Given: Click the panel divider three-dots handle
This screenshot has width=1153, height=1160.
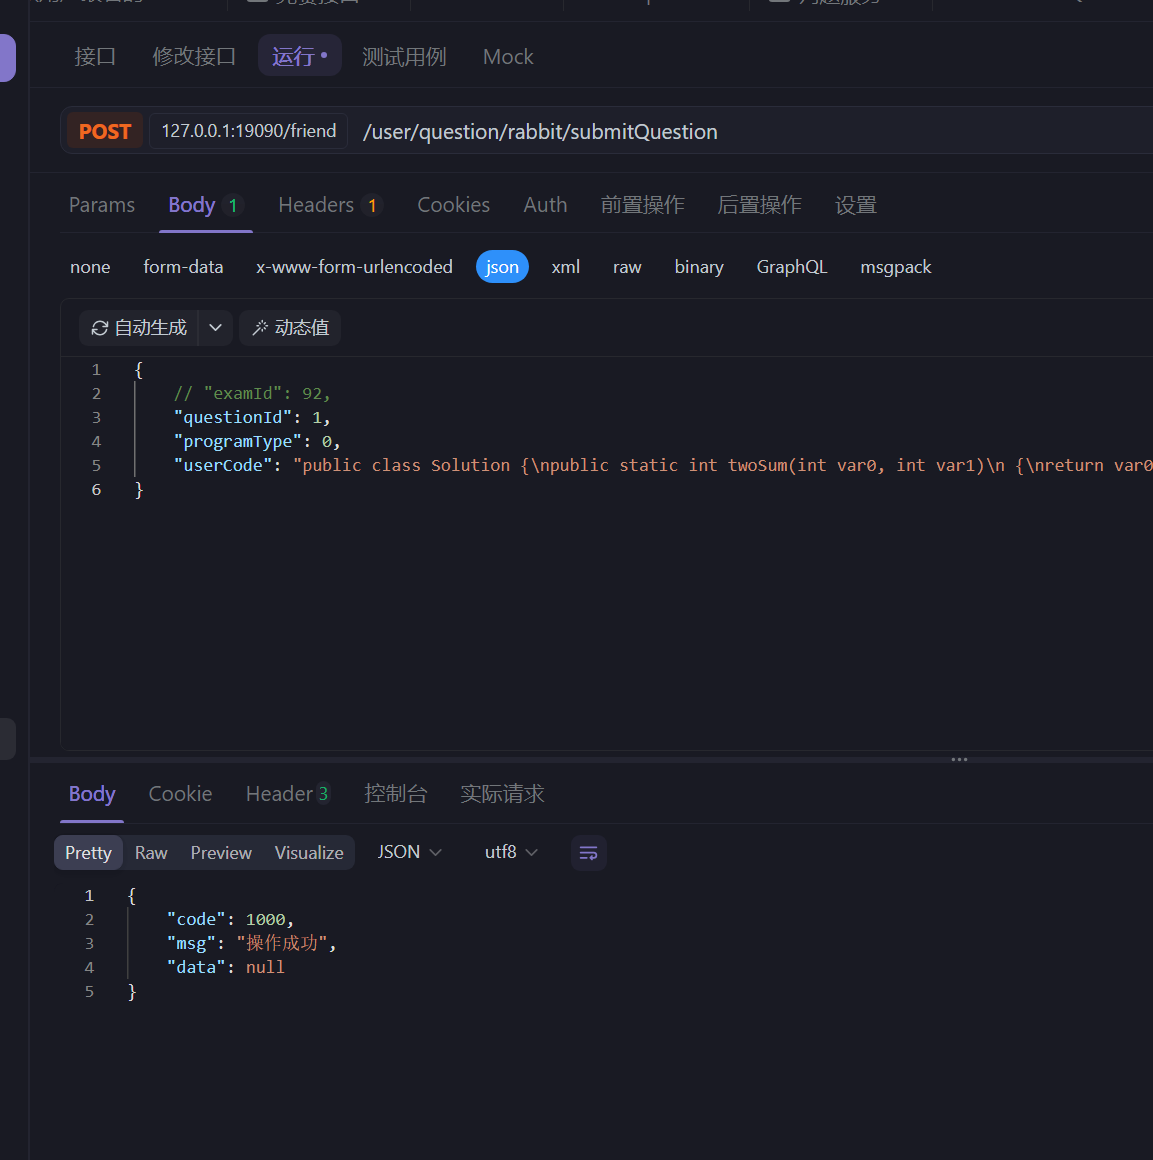Looking at the screenshot, I should [x=959, y=760].
